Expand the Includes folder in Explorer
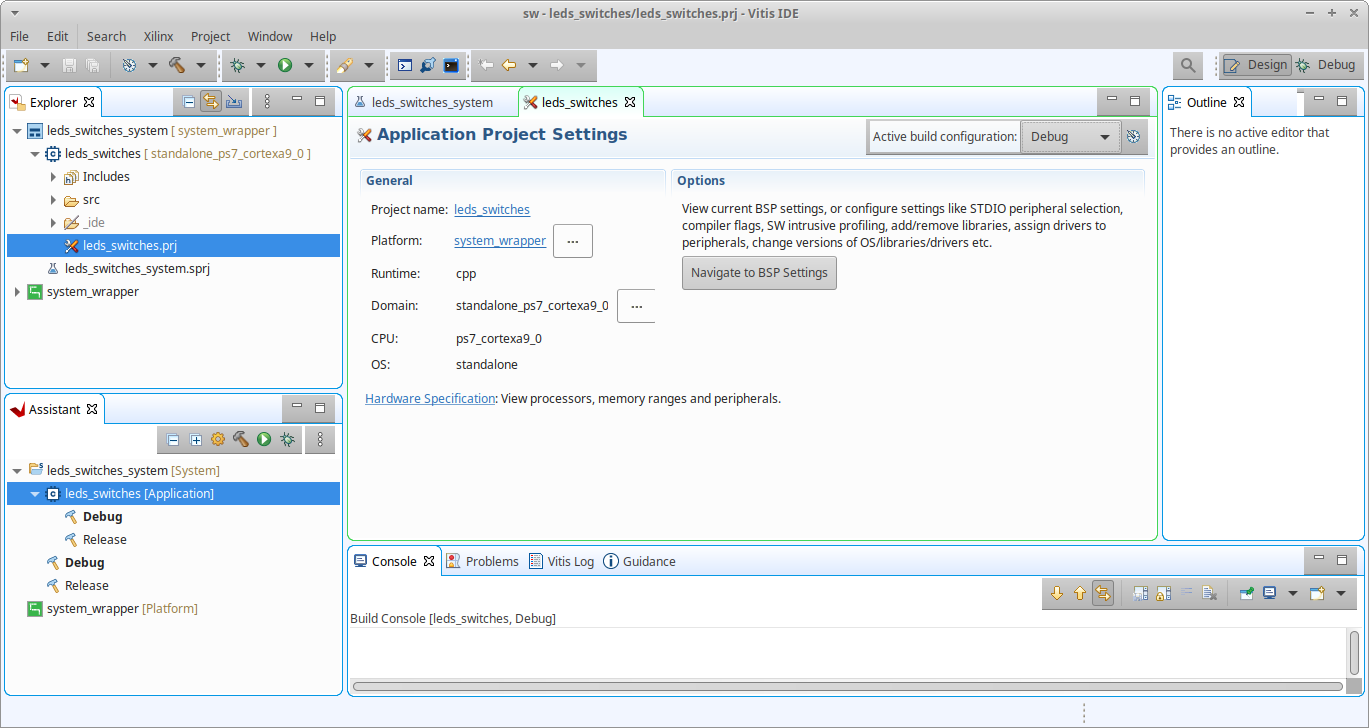 click(53, 177)
